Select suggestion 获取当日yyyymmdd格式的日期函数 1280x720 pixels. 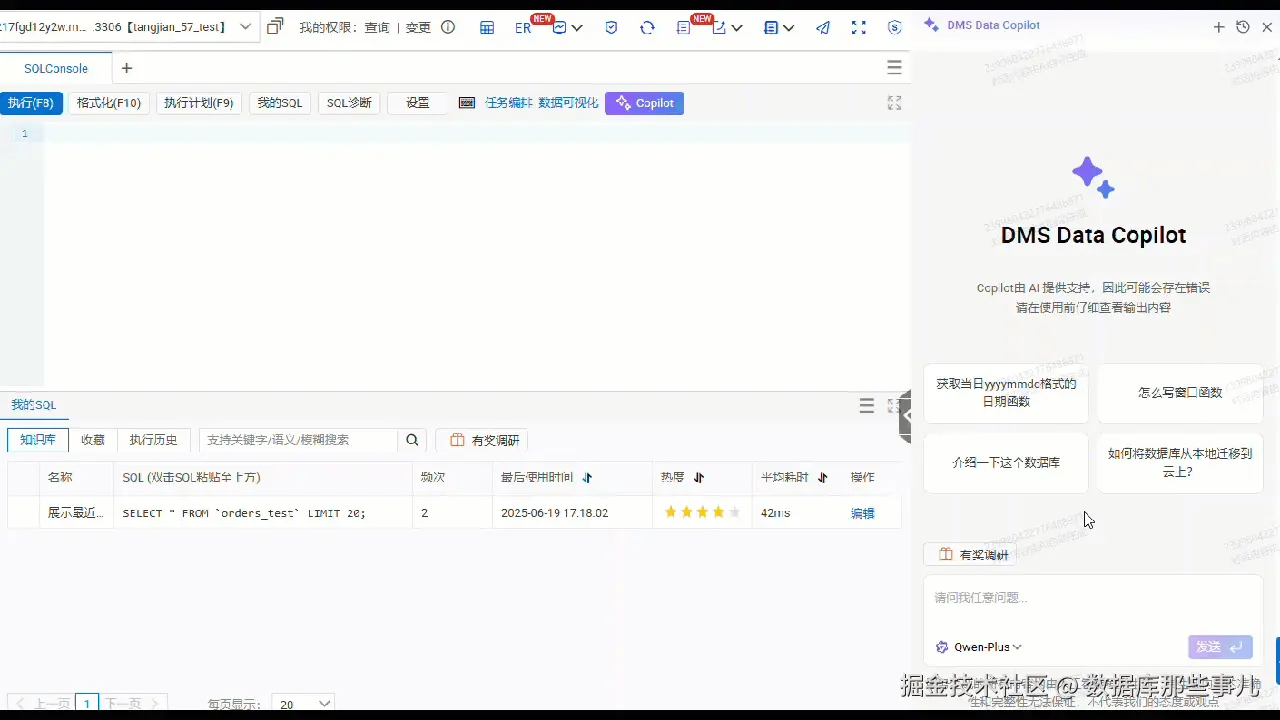1006,393
